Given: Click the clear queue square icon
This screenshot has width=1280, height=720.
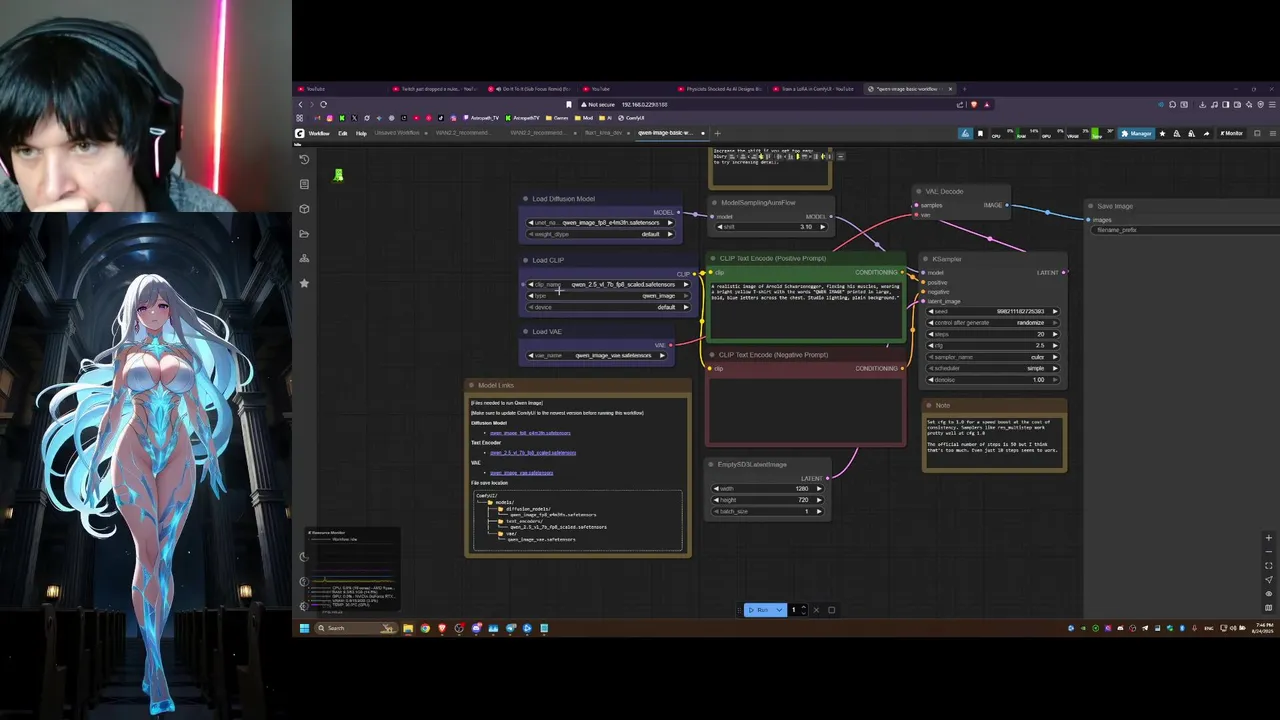Looking at the screenshot, I should pos(831,610).
